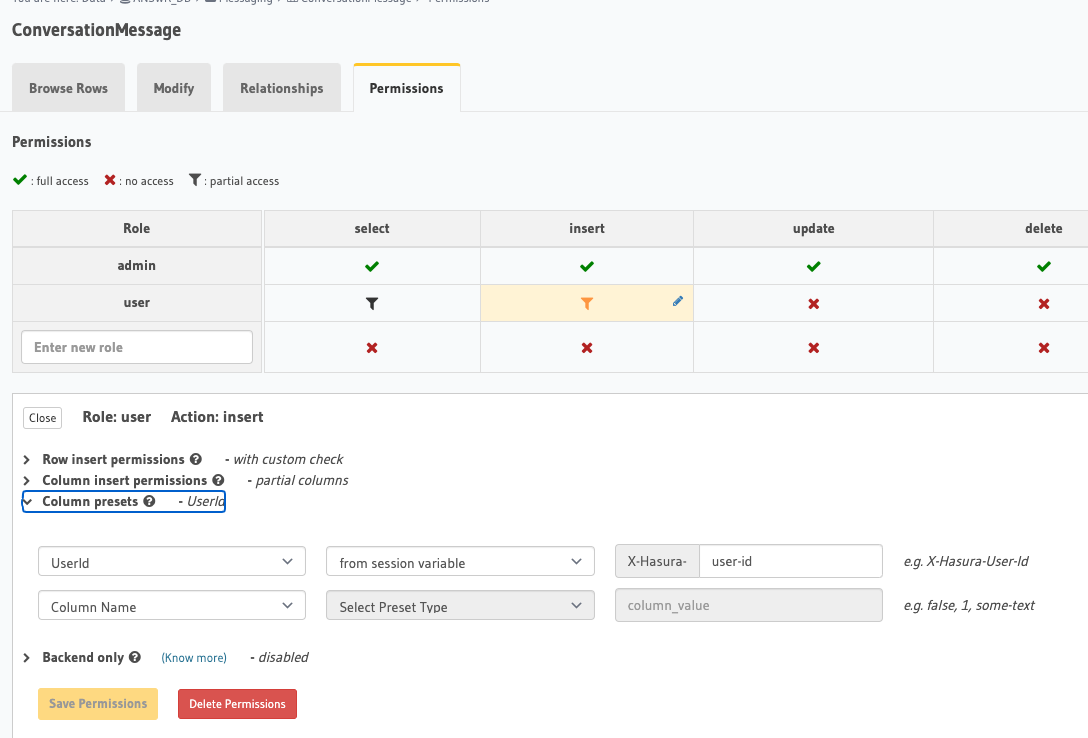This screenshot has width=1088, height=738.
Task: Open the '(Know more)' link for Backend only
Action: point(194,657)
